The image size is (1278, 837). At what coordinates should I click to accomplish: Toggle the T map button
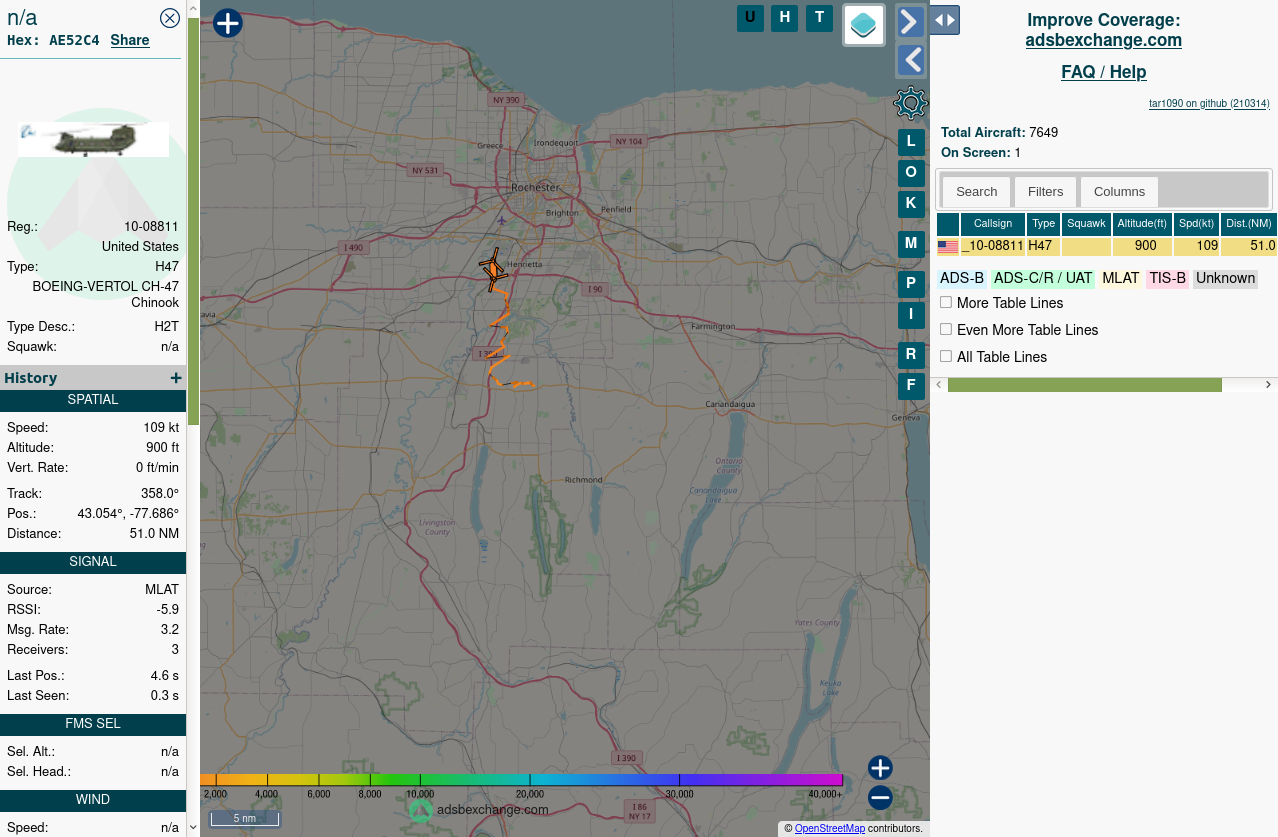819,17
